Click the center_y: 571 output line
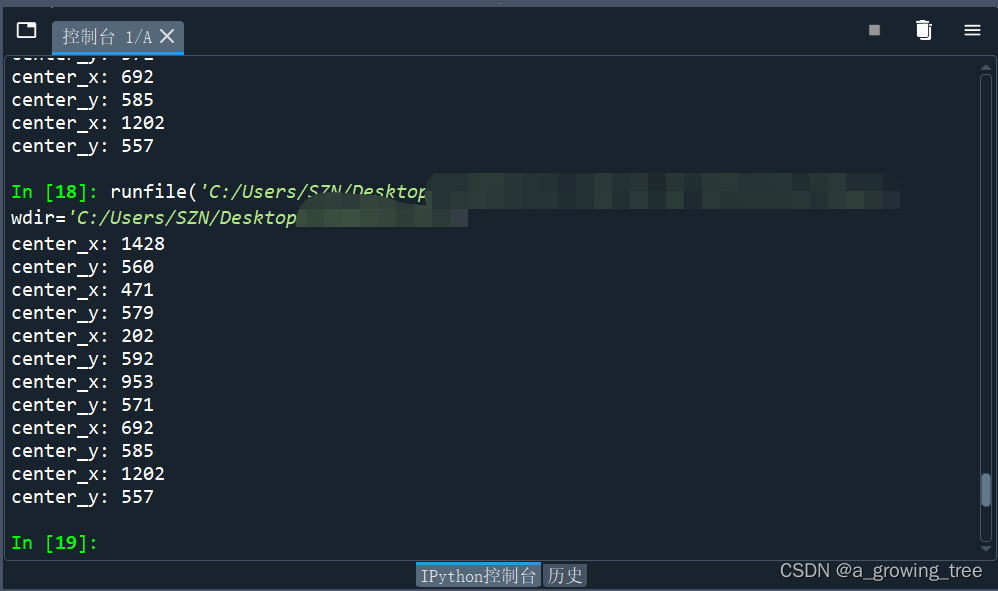The width and height of the screenshot is (998, 591). click(x=83, y=405)
